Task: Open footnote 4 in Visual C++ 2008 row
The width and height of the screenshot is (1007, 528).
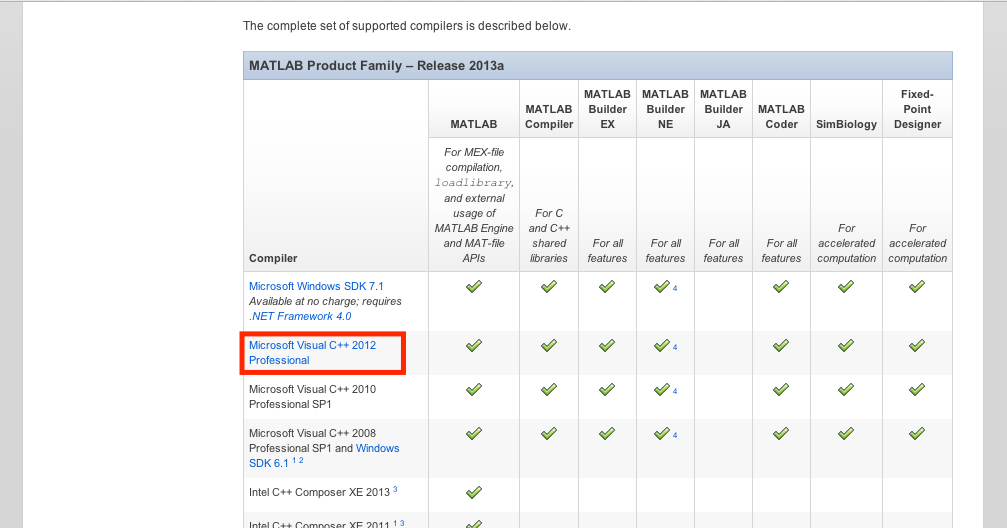Action: (675, 435)
